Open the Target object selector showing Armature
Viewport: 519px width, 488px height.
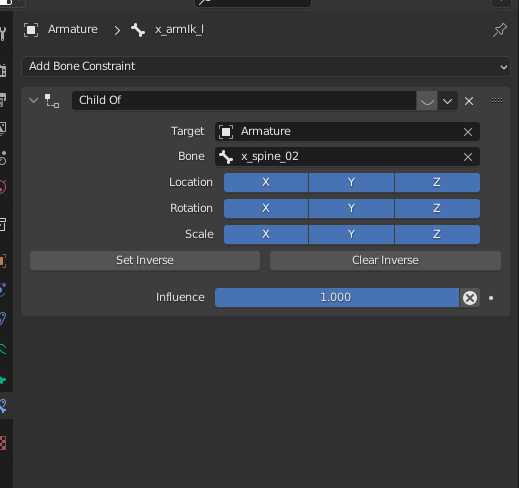pos(347,132)
